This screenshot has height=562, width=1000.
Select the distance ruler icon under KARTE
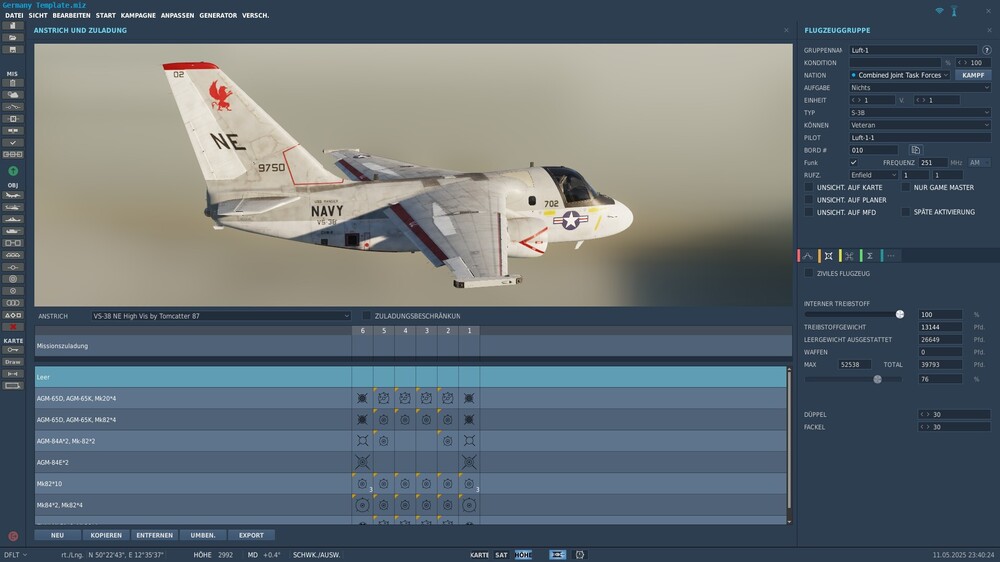(x=12, y=374)
